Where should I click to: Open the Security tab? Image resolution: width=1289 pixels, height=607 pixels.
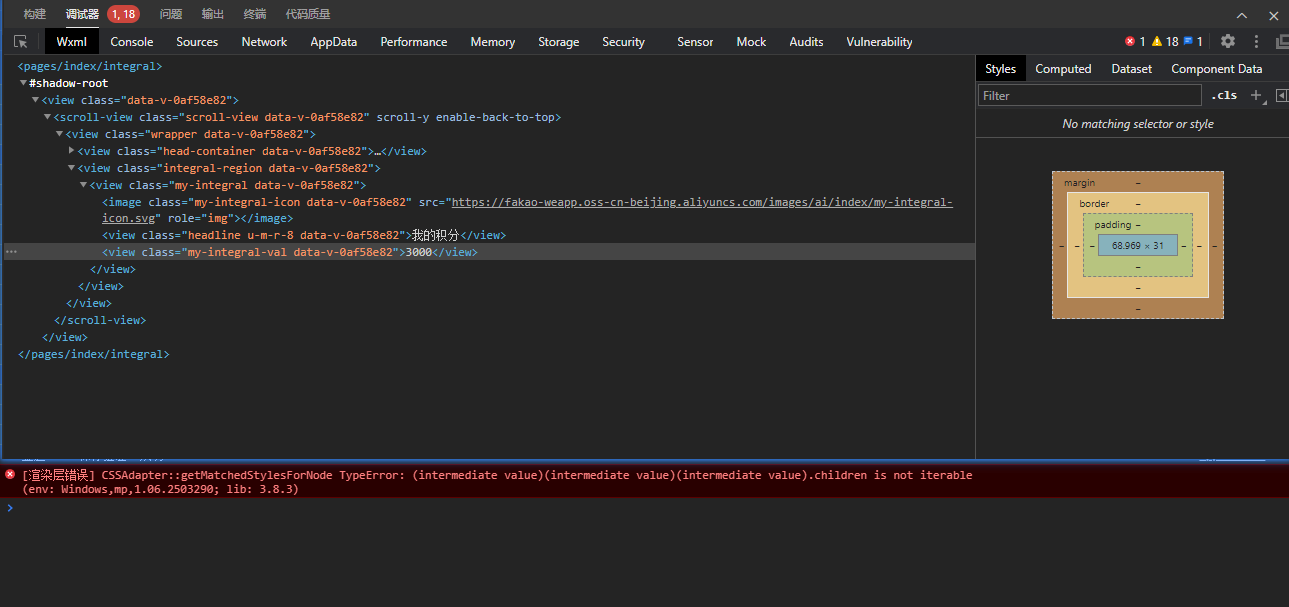[x=624, y=41]
